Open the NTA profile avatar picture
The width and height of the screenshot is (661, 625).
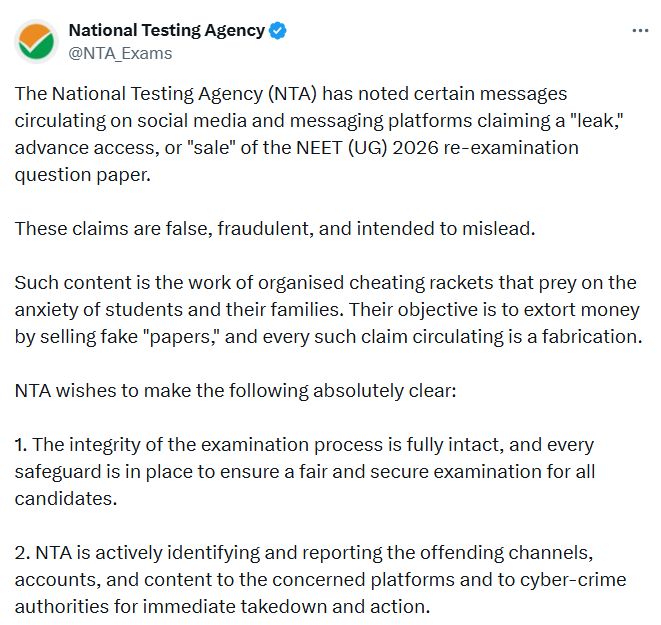(36, 41)
